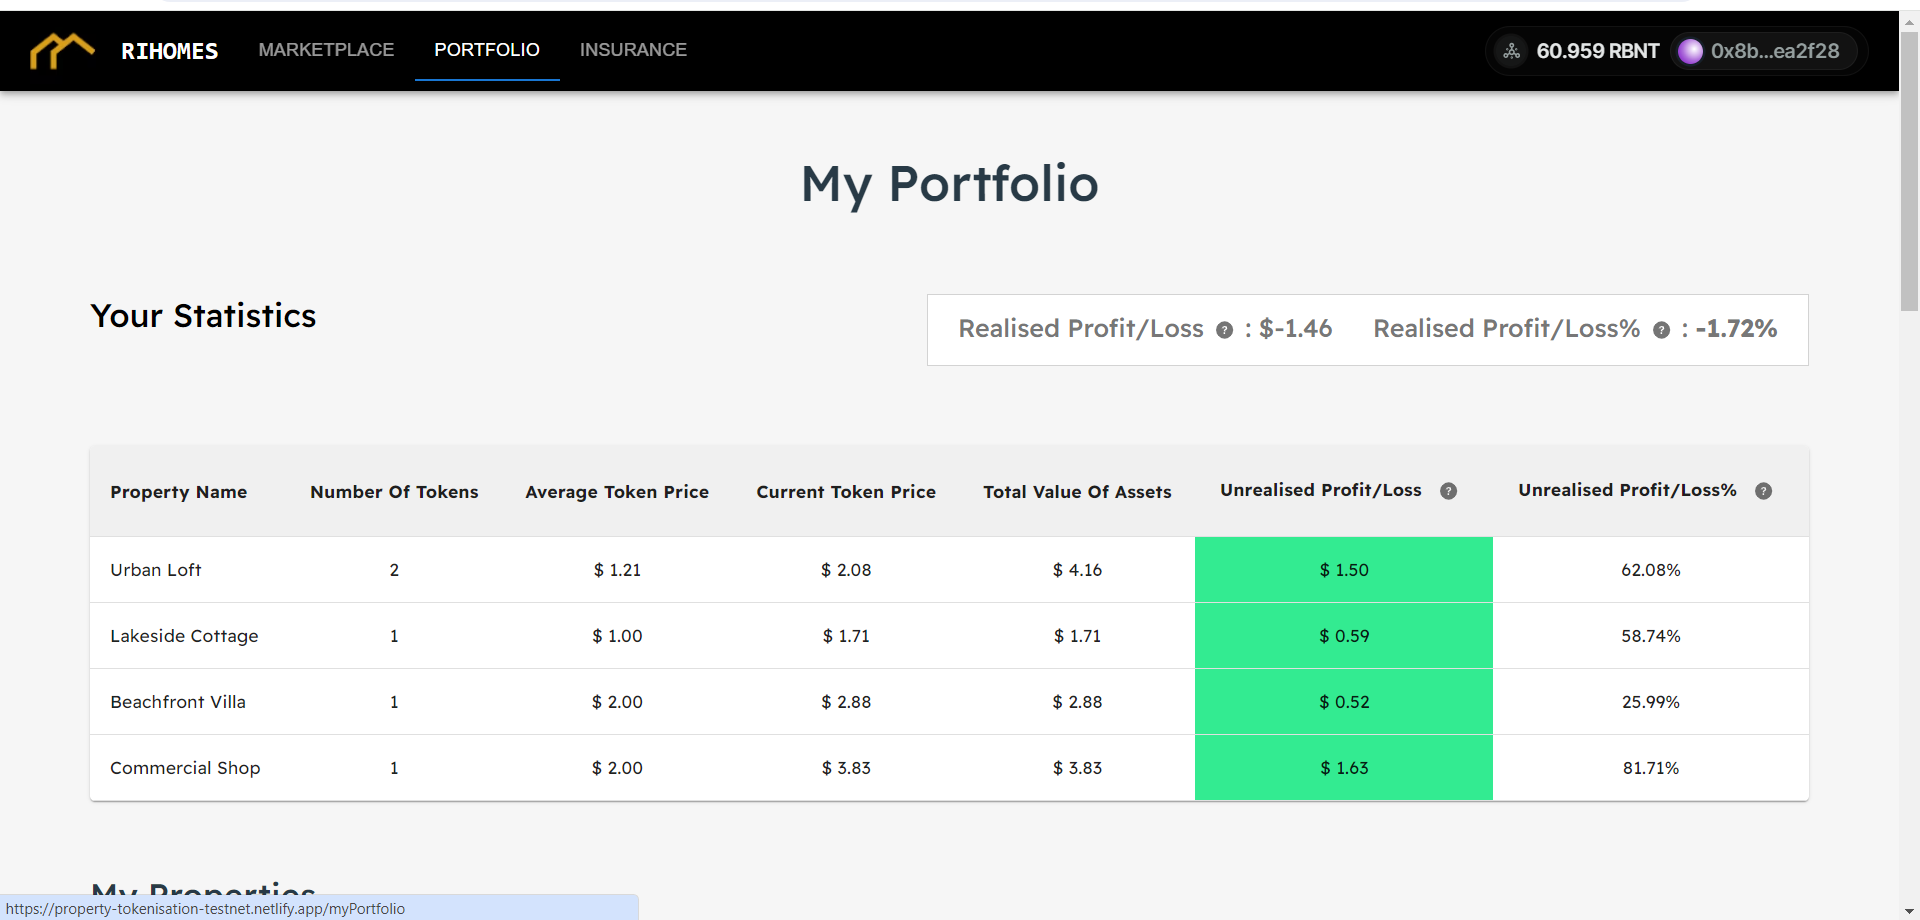Click the Current Token Price column header
This screenshot has height=920, width=1920.
846,492
